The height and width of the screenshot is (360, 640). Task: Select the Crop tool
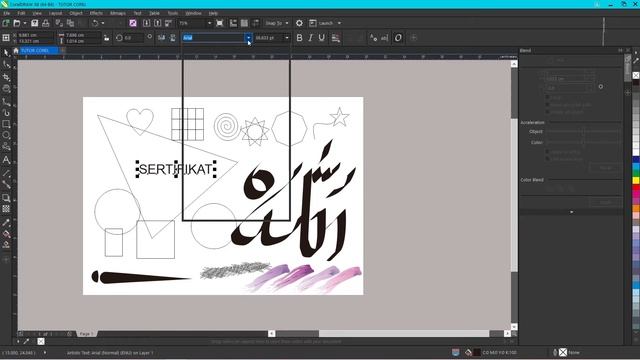click(6, 77)
